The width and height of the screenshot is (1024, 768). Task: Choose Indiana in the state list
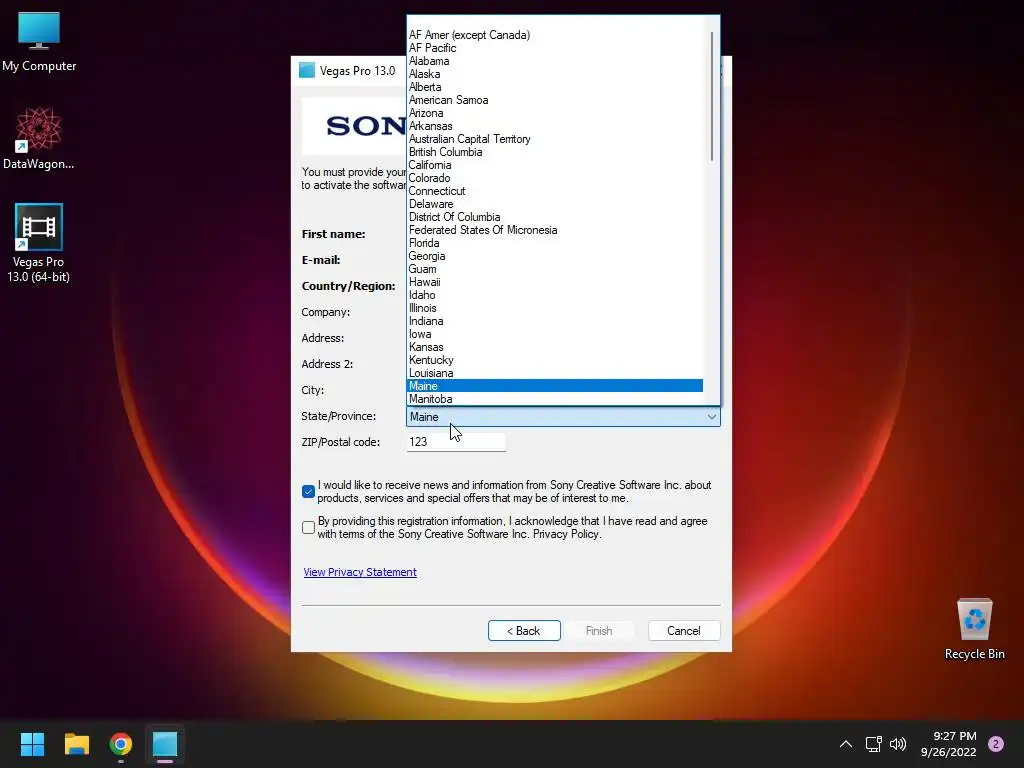(554, 321)
